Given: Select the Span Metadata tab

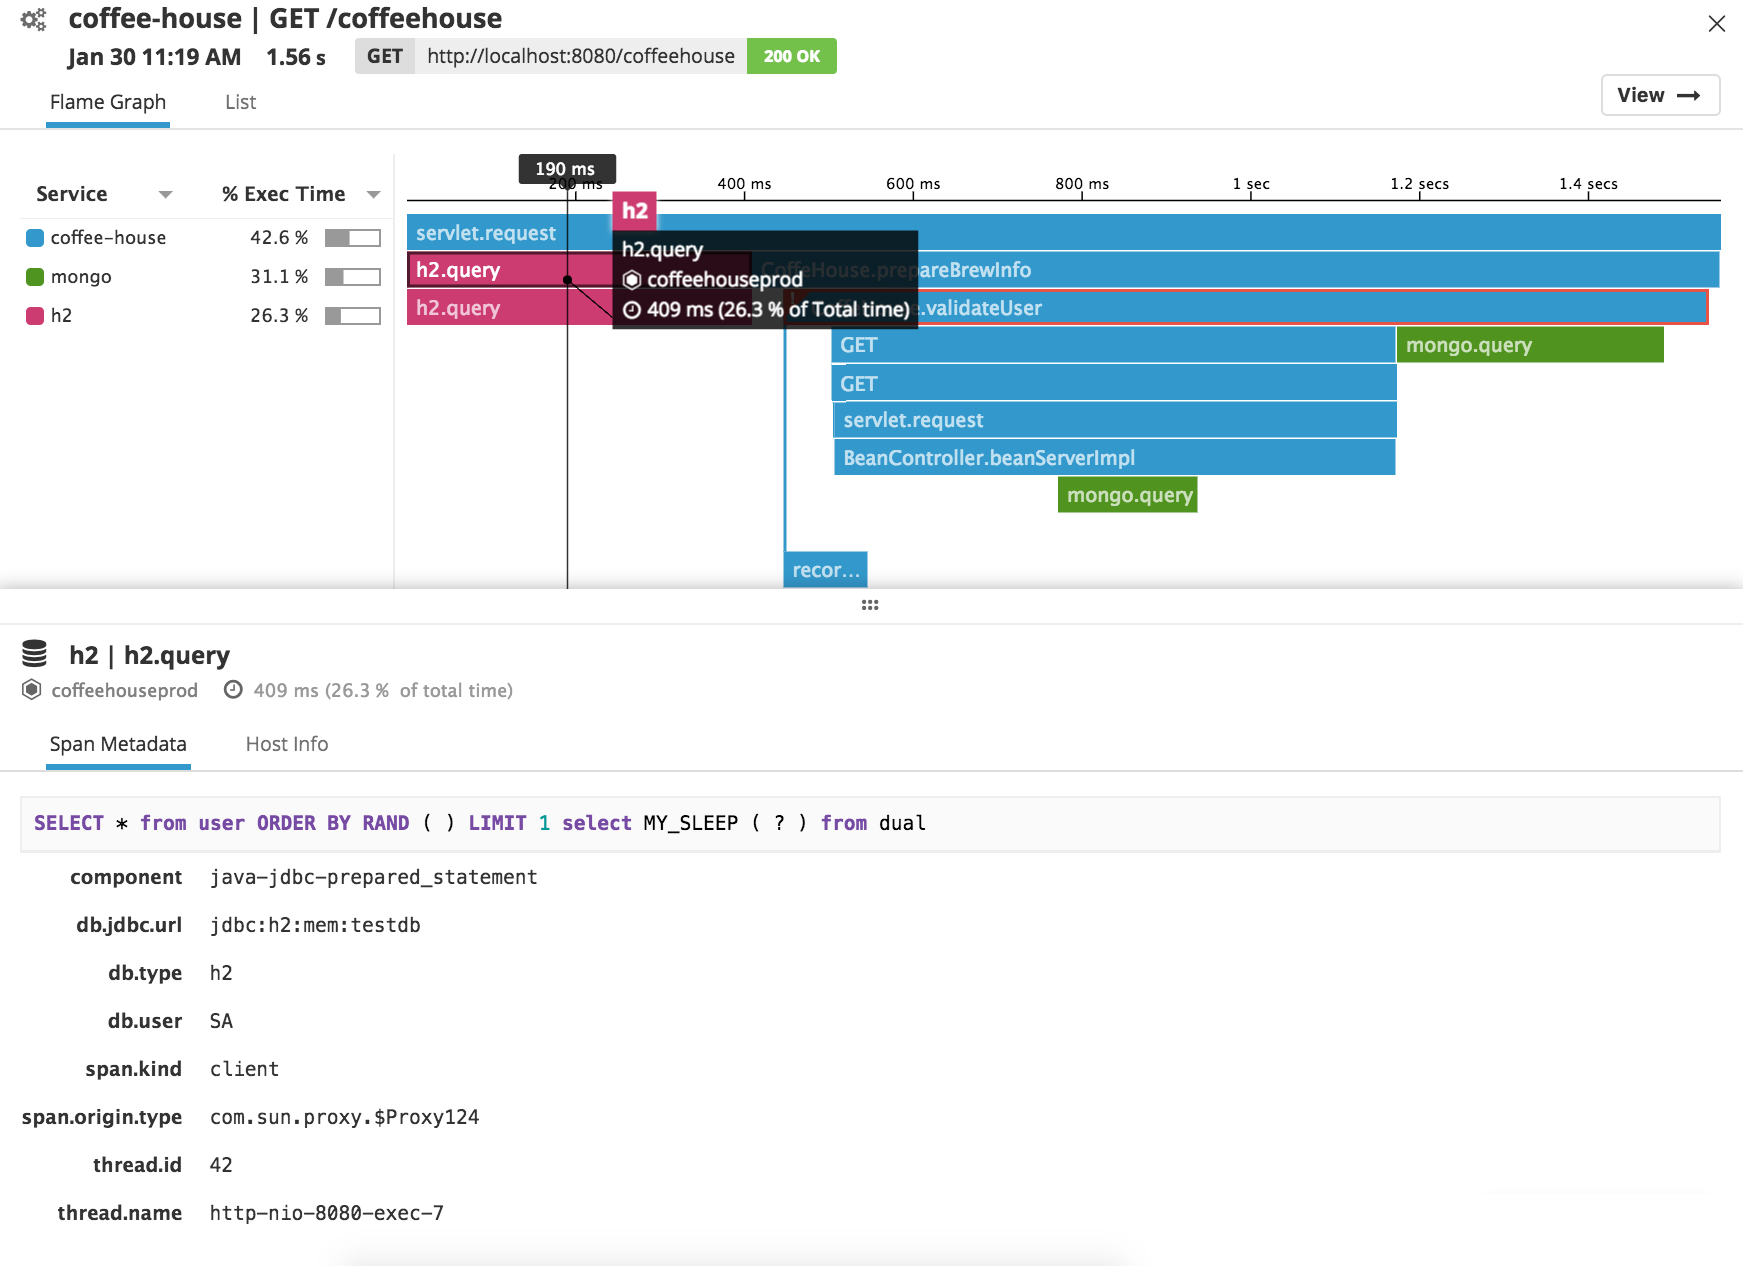Looking at the screenshot, I should pyautogui.click(x=117, y=744).
